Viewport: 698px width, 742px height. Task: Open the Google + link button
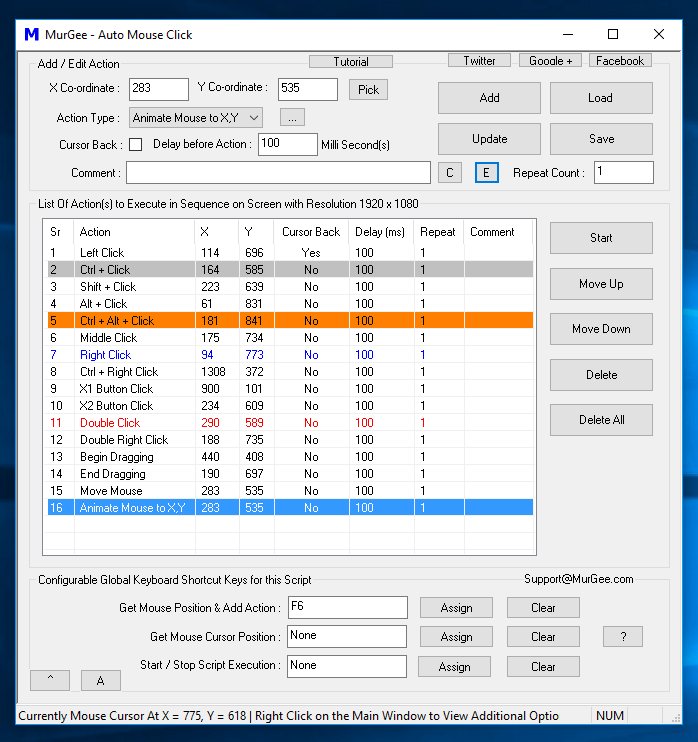pyautogui.click(x=550, y=61)
